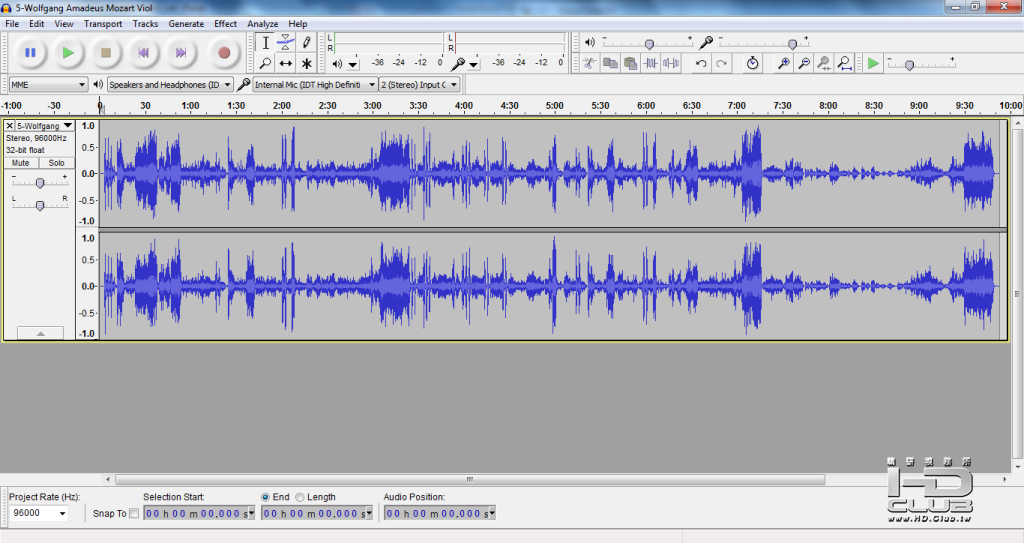
Task: Click the Zoom In magnifier icon
Action: 784,63
